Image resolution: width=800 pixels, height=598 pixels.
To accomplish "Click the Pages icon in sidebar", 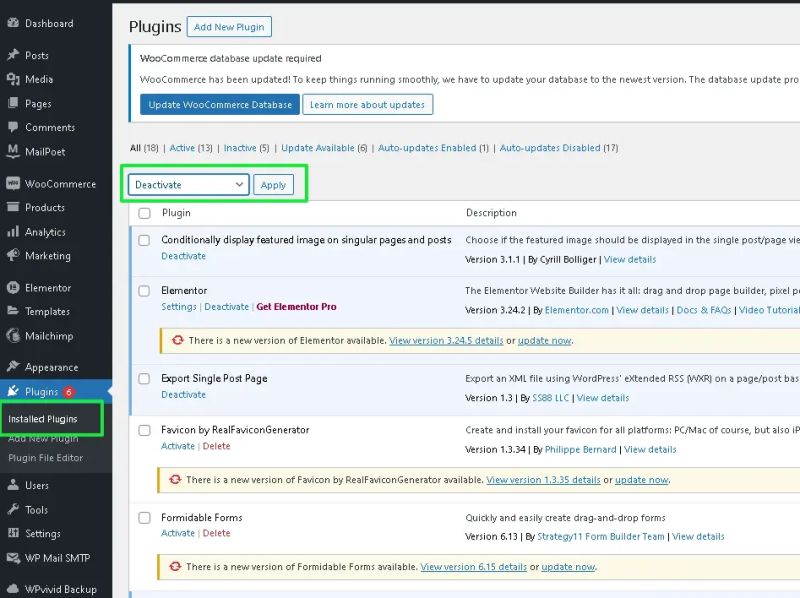I will coord(13,103).
